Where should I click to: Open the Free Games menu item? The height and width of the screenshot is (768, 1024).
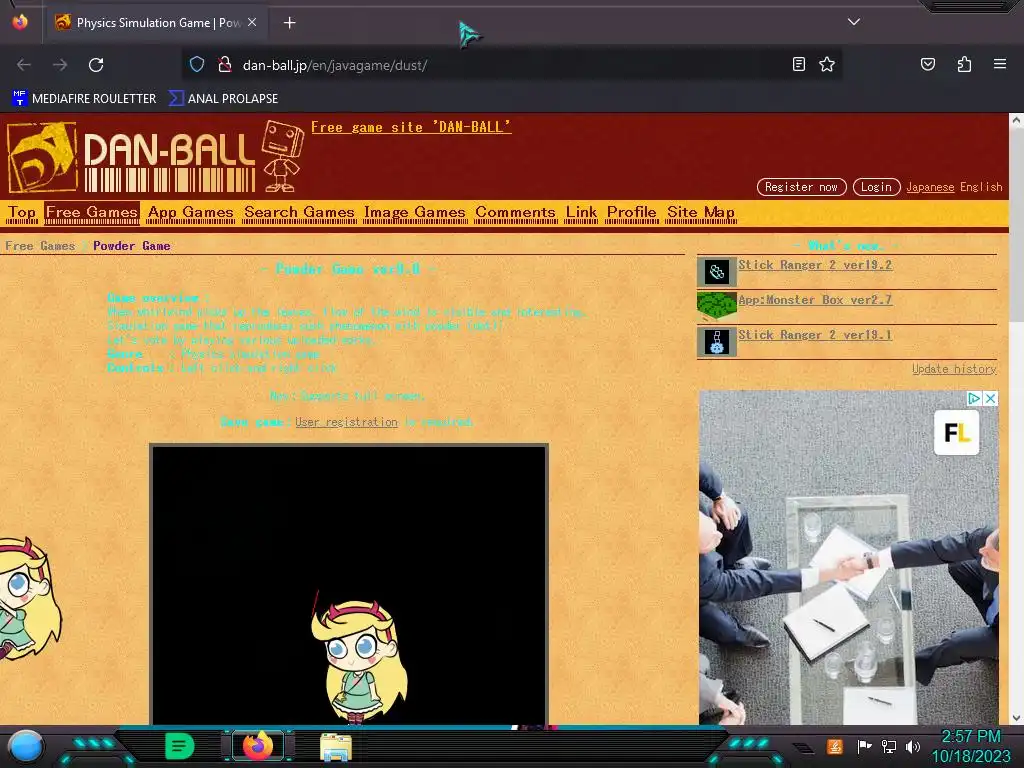(x=92, y=212)
